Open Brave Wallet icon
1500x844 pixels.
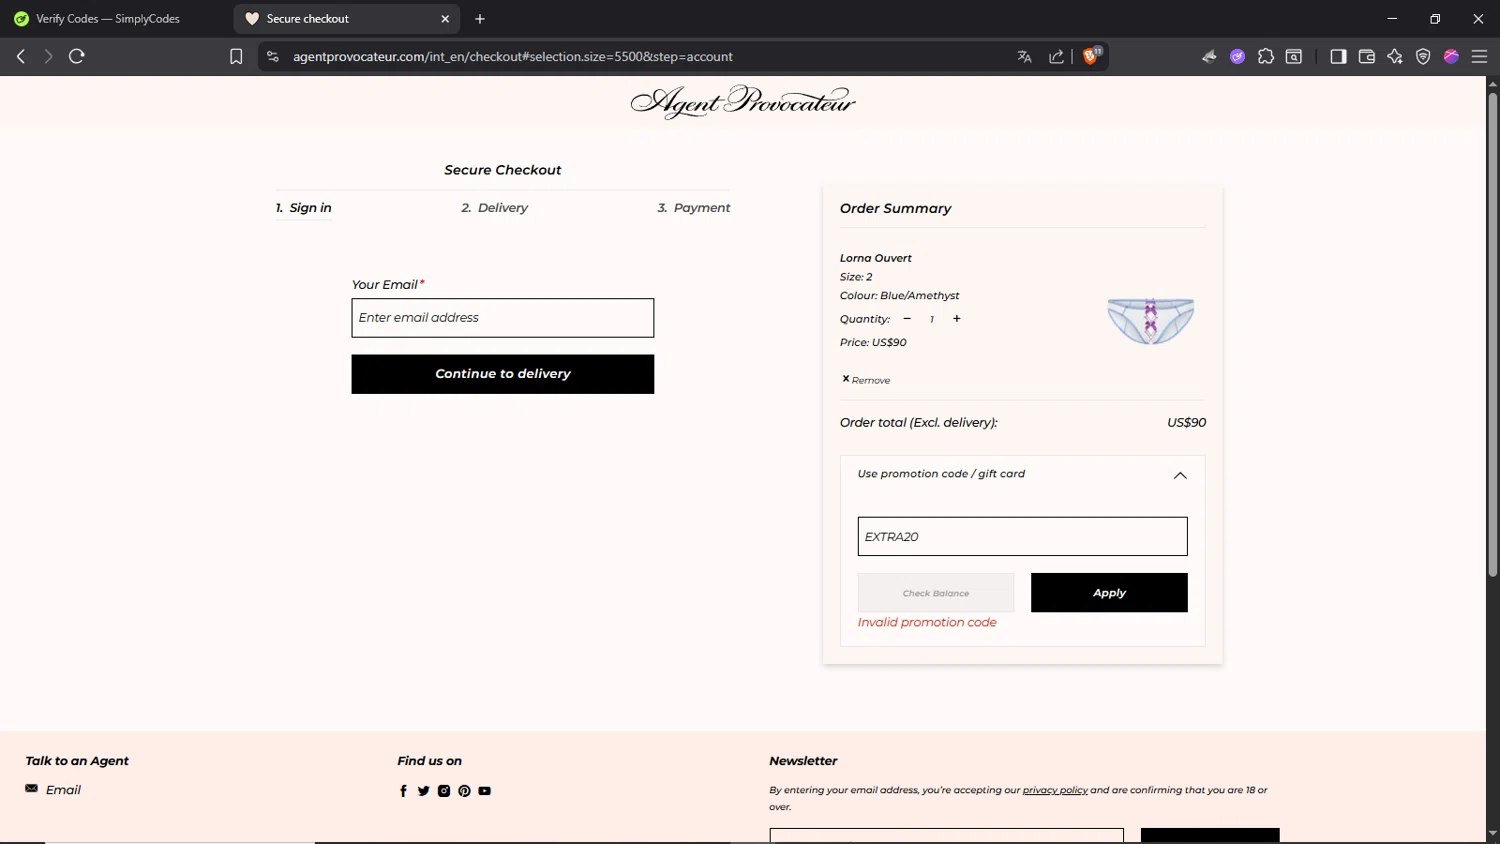coord(1367,57)
